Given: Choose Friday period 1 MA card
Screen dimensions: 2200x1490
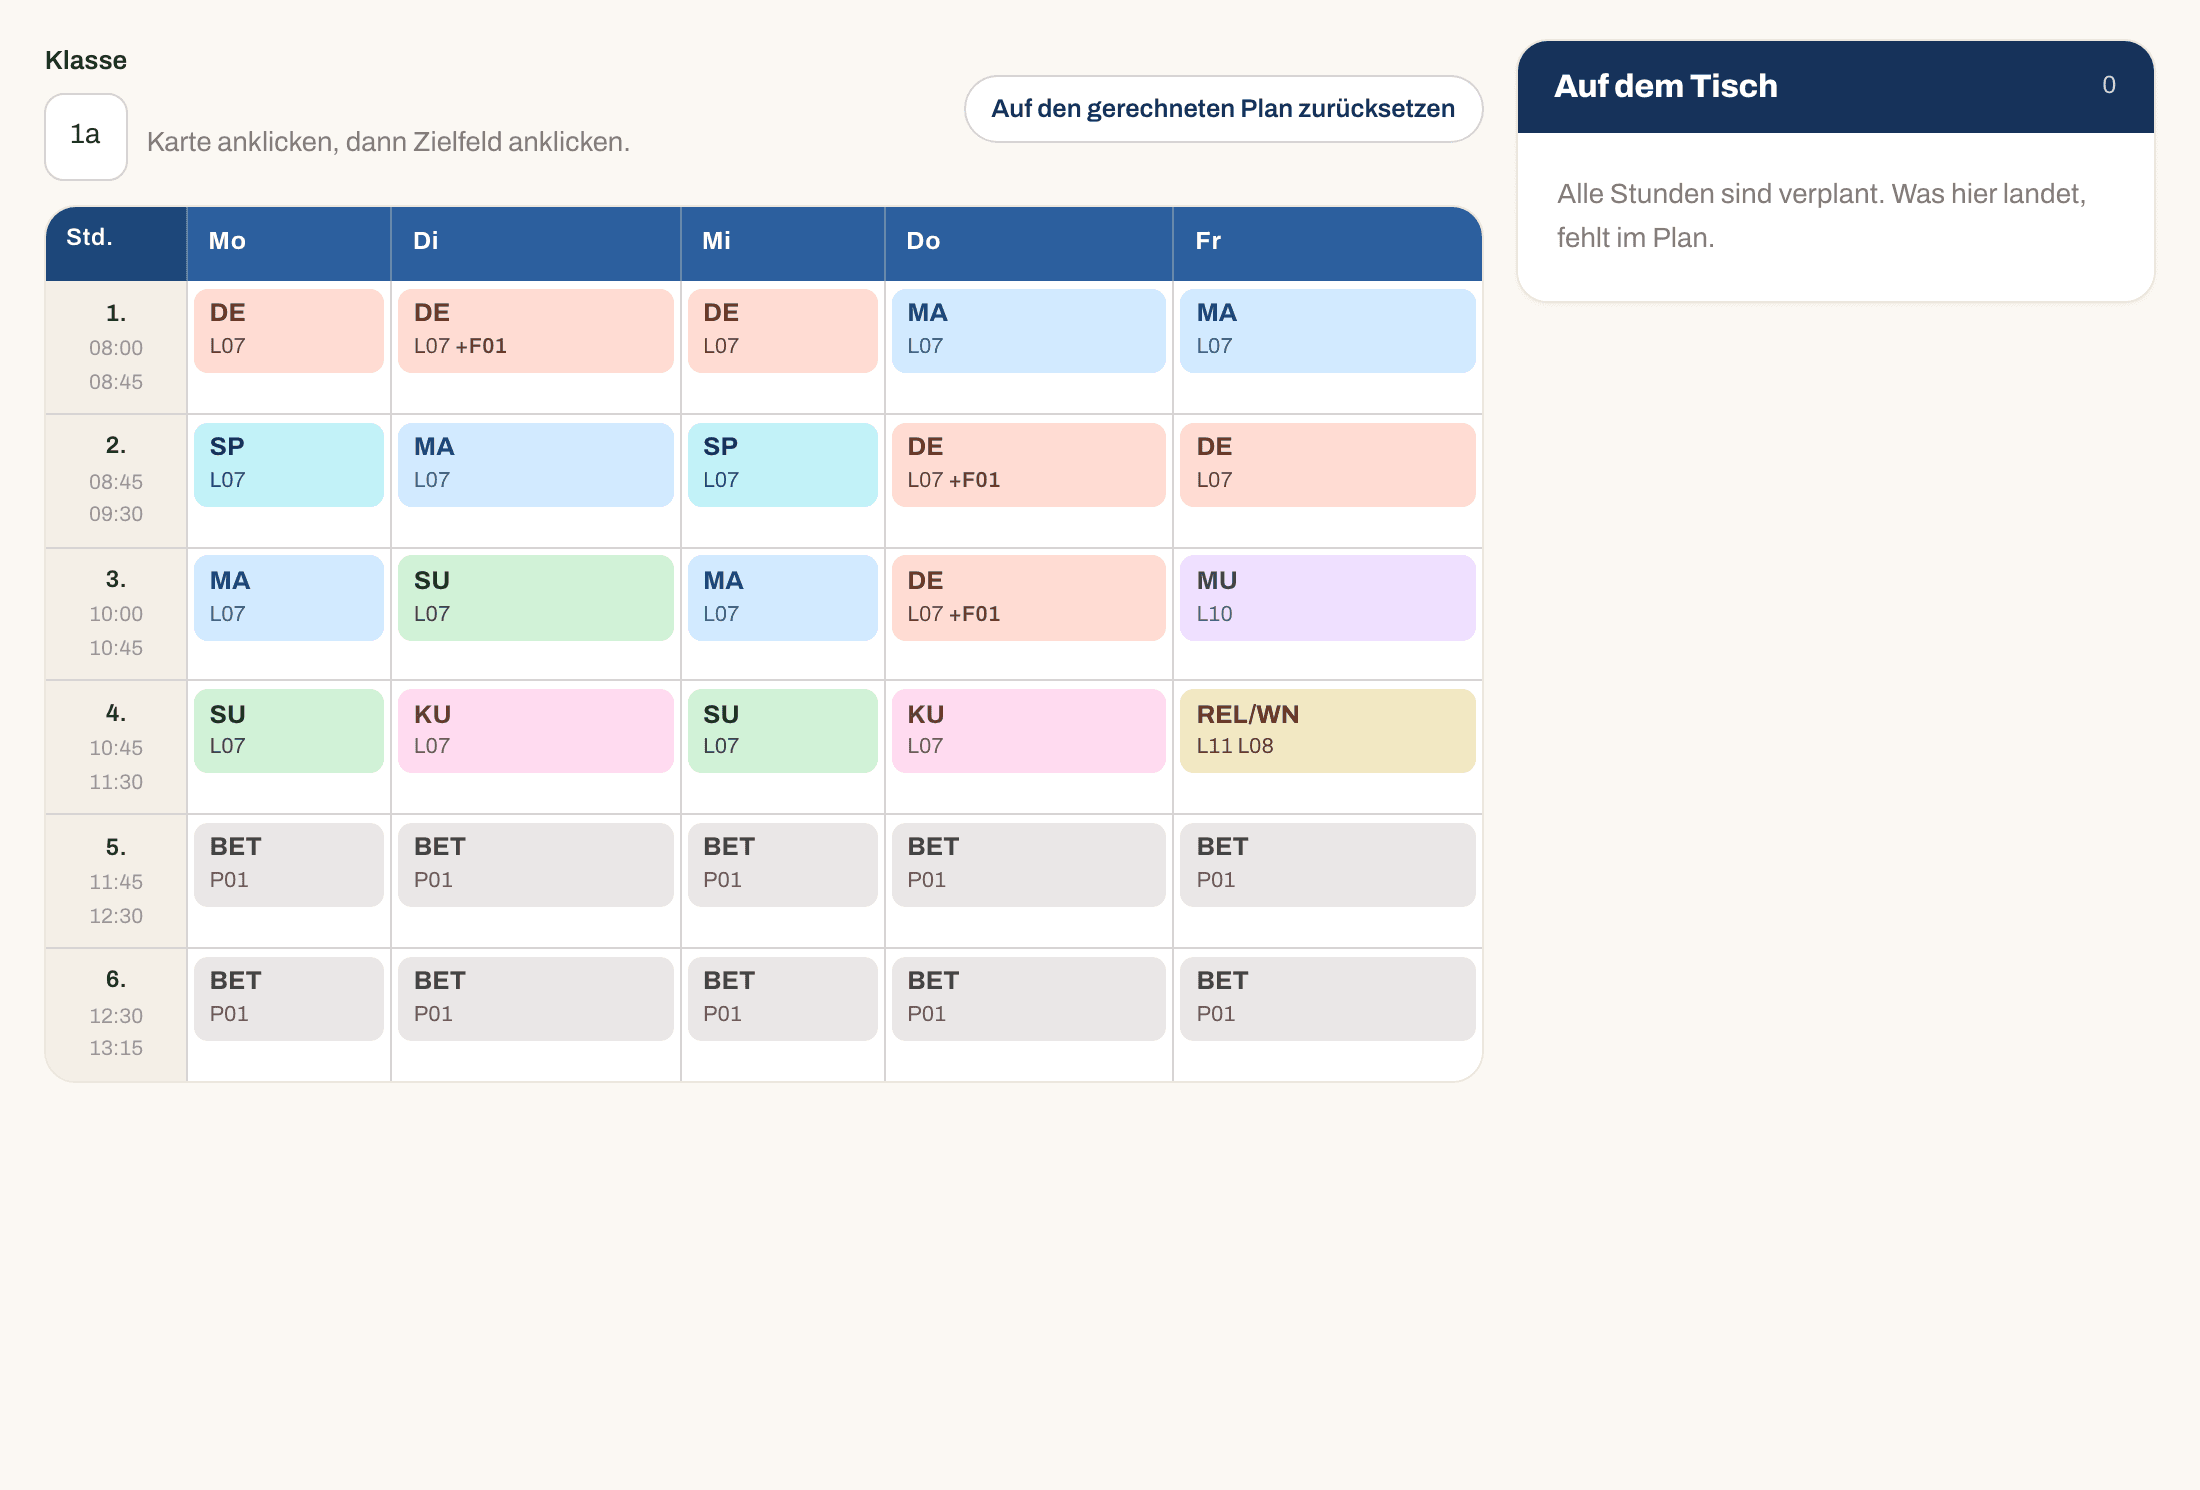Looking at the screenshot, I should [x=1328, y=331].
